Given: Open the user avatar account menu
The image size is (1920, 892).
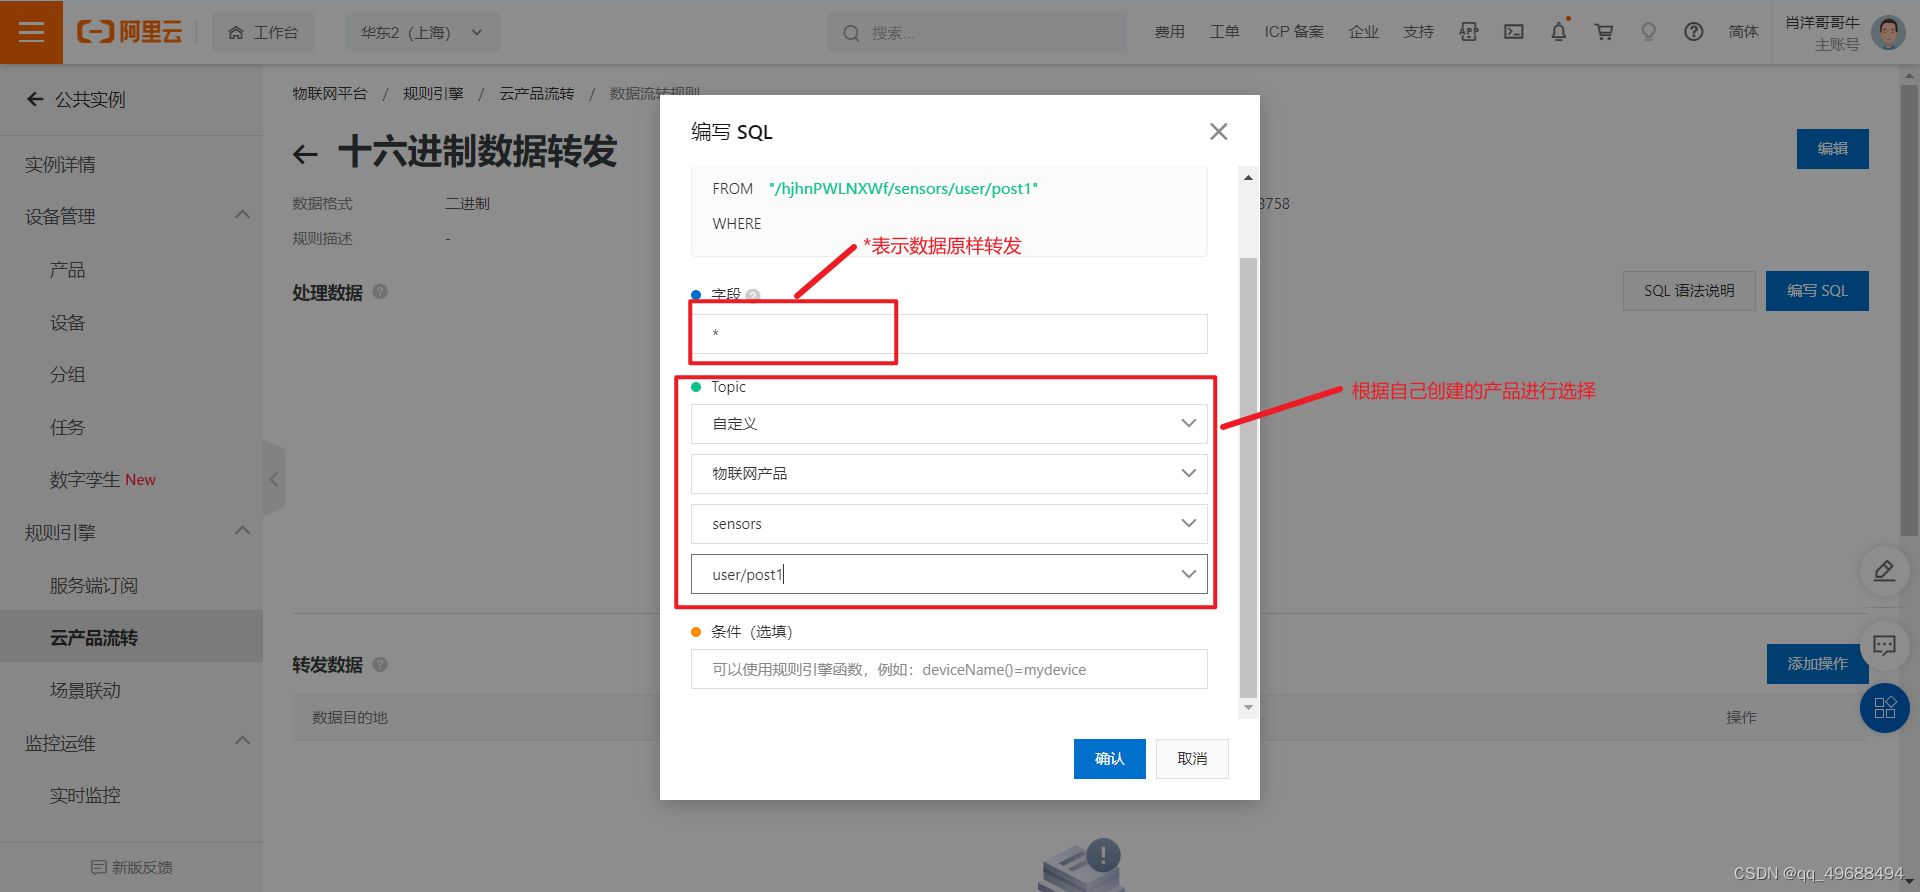Looking at the screenshot, I should [1888, 32].
